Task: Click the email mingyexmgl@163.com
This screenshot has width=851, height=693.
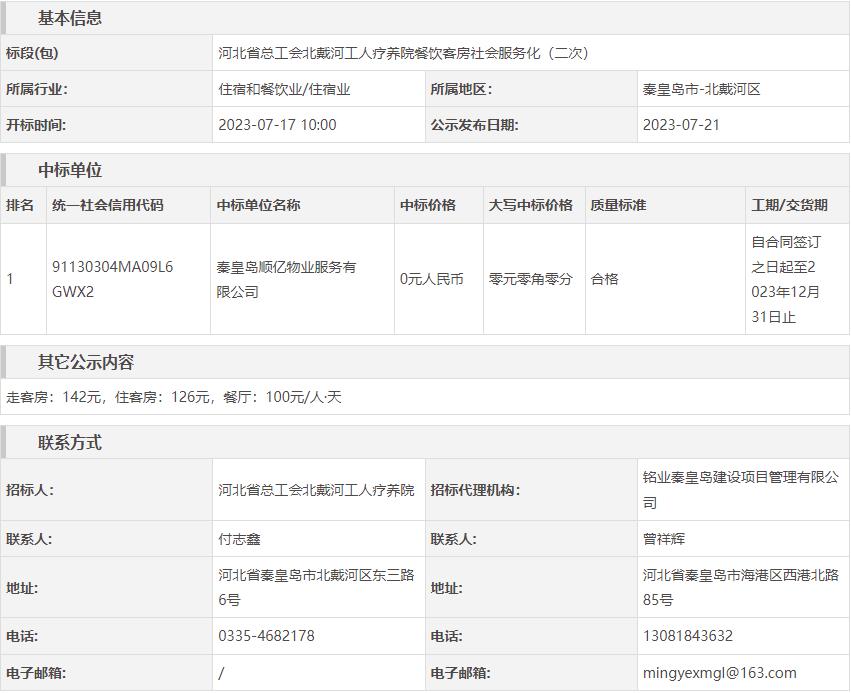Action: coord(720,673)
